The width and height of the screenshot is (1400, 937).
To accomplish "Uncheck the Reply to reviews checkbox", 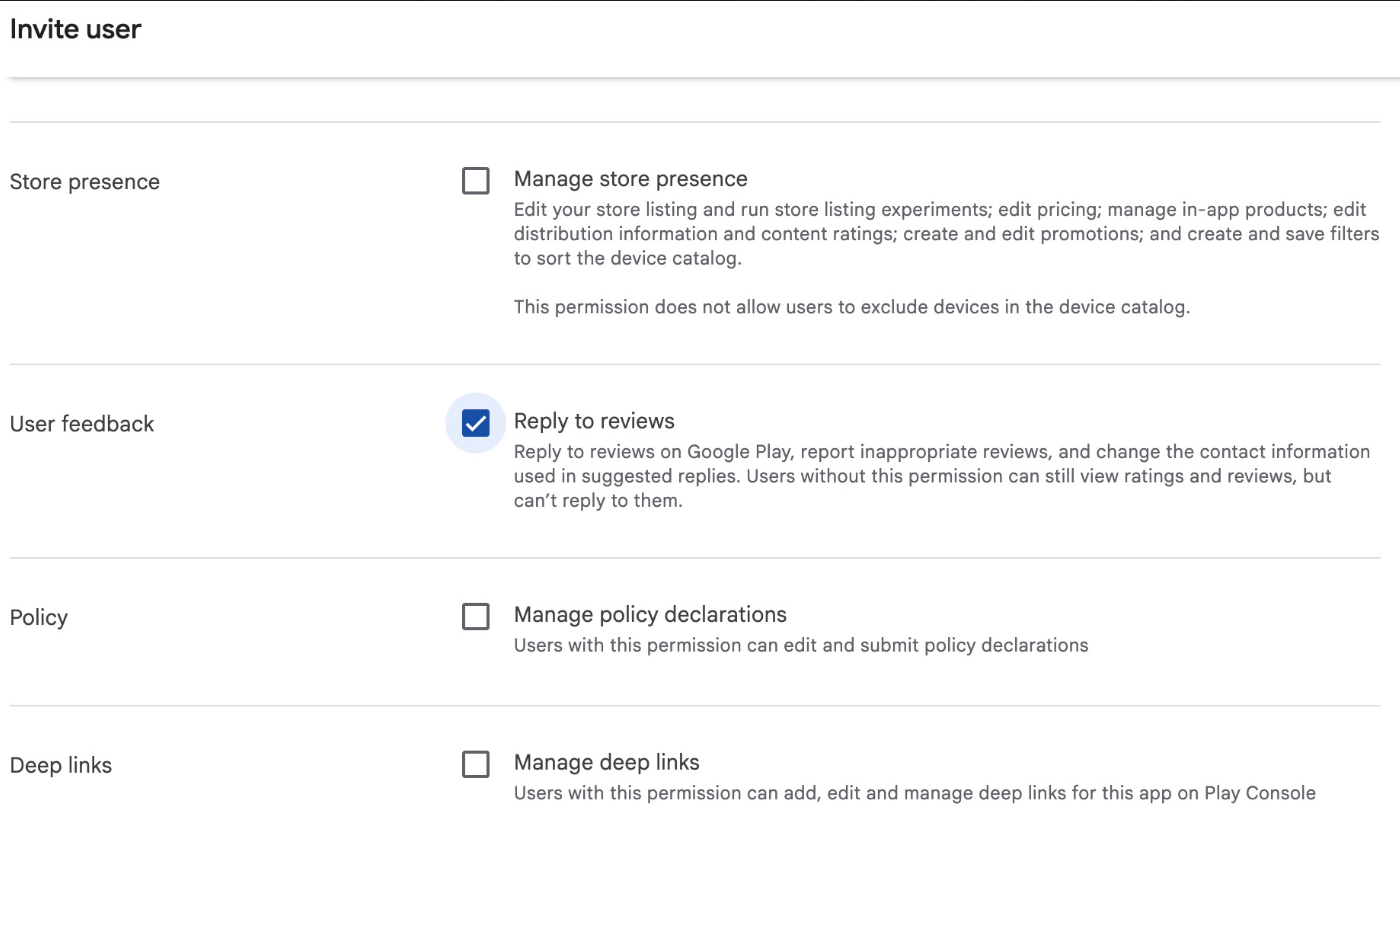I will coord(476,423).
